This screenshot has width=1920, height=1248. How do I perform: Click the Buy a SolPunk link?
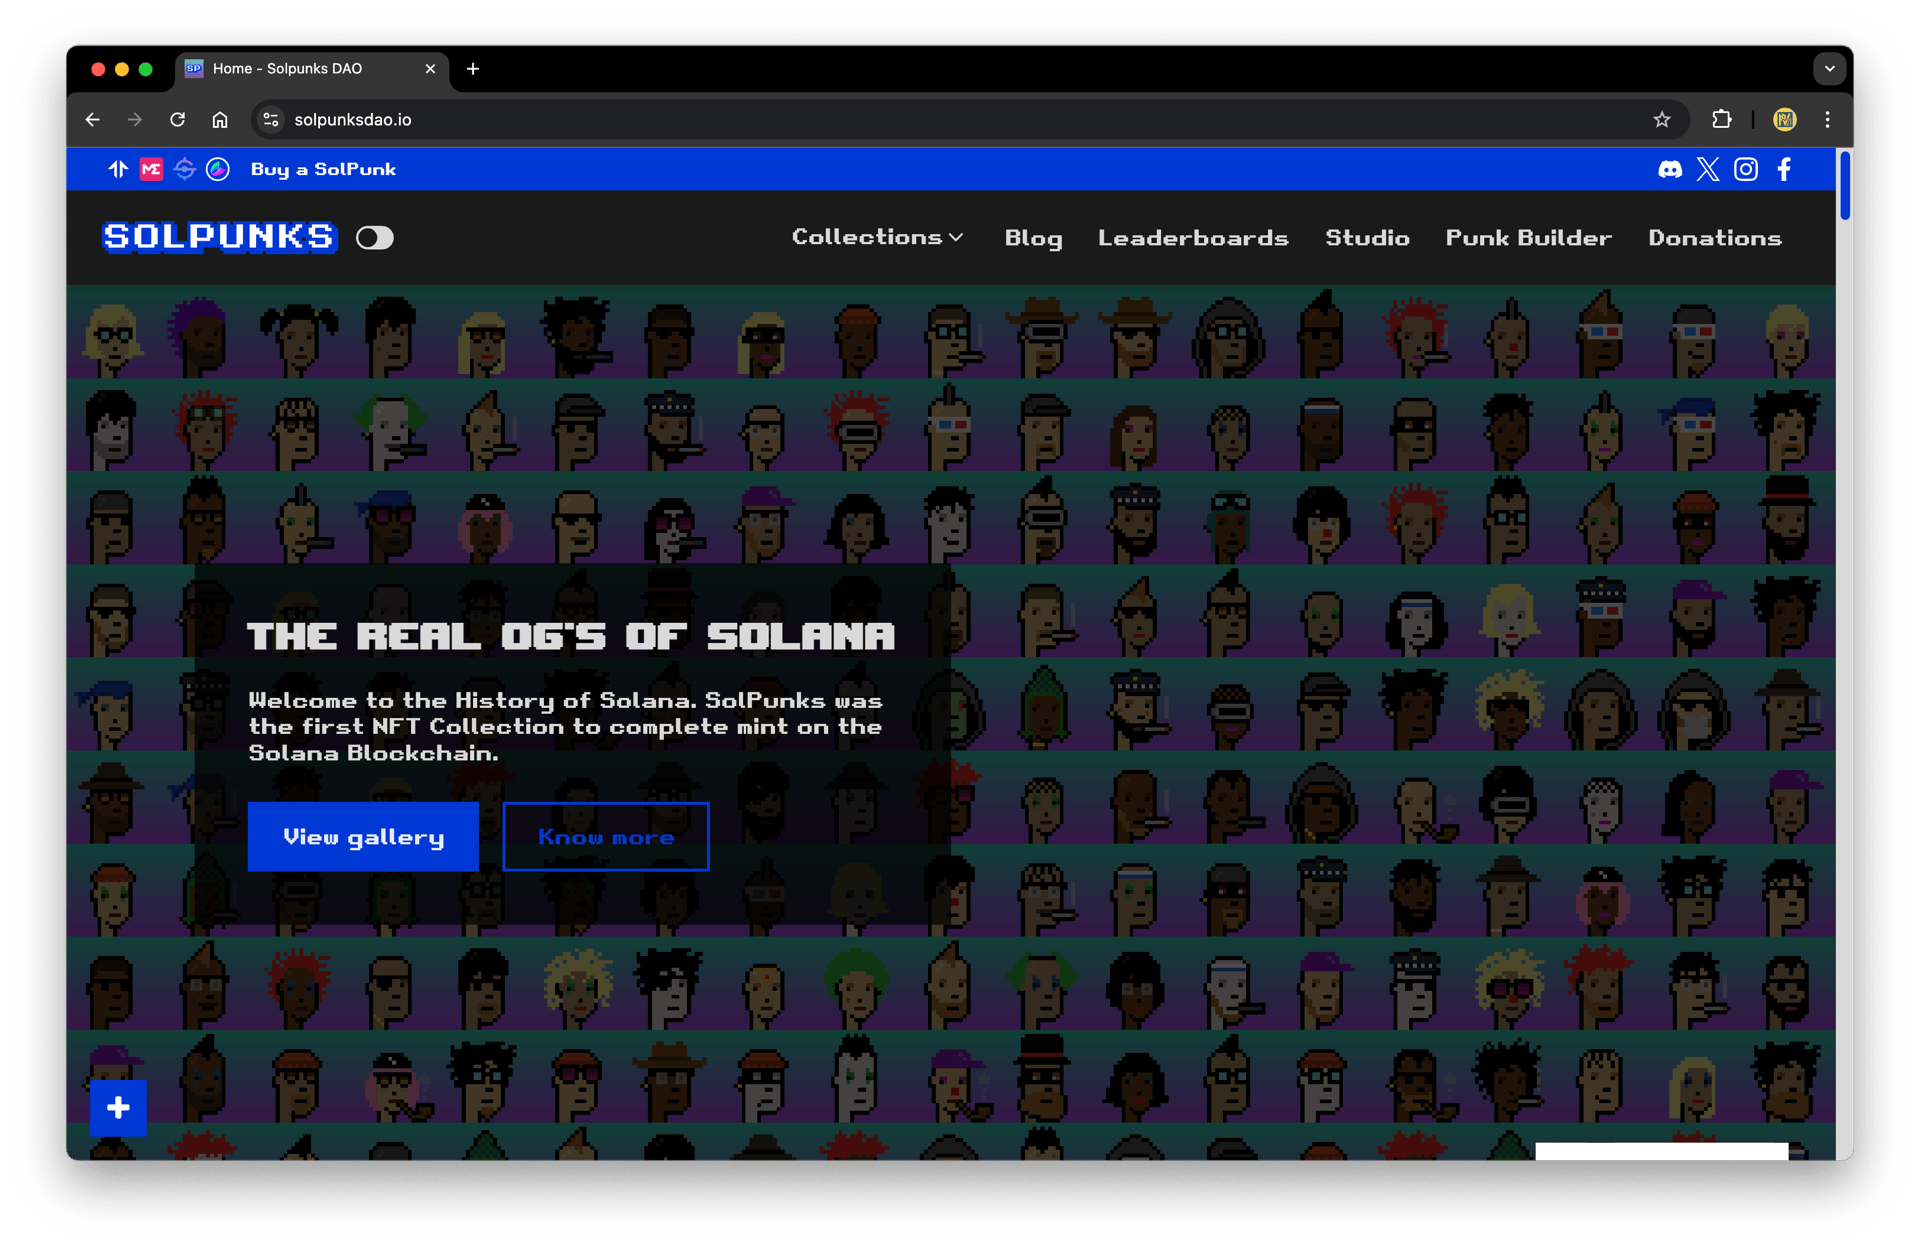tap(323, 169)
